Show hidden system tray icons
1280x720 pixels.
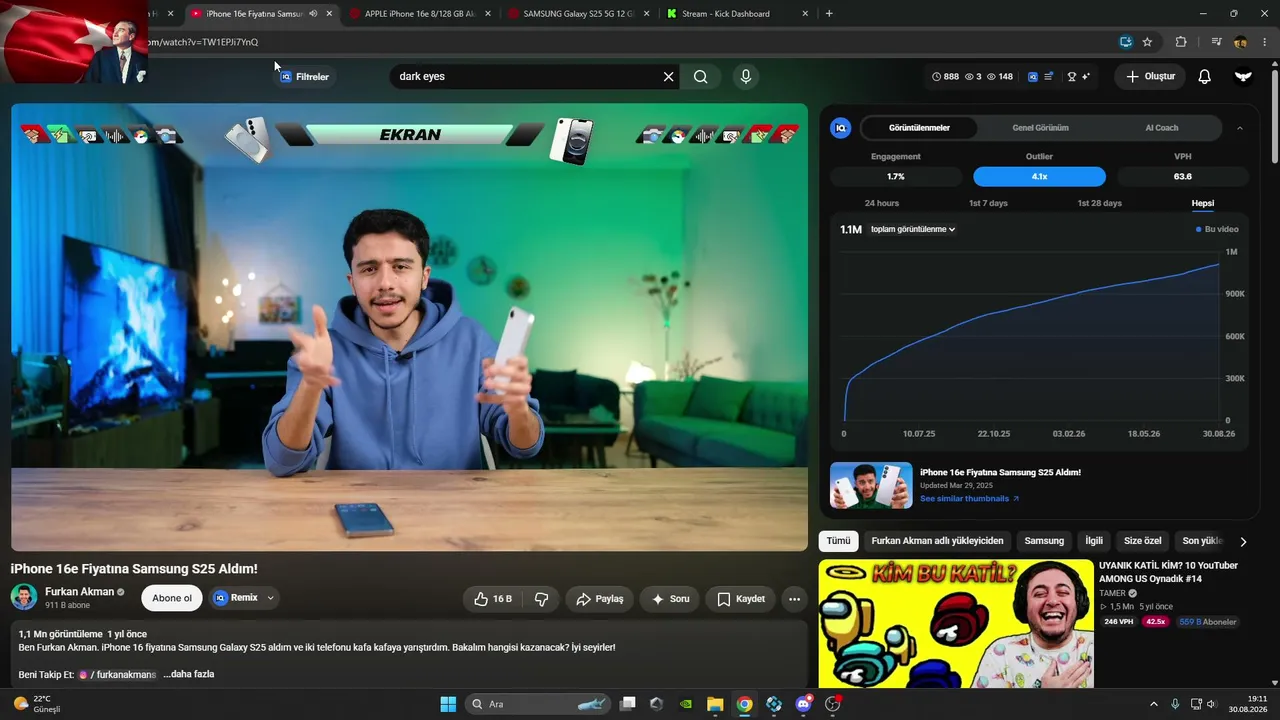point(1153,704)
